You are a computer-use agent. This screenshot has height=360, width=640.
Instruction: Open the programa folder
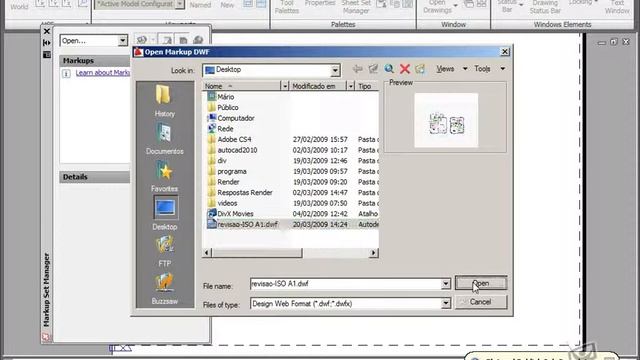(x=227, y=171)
